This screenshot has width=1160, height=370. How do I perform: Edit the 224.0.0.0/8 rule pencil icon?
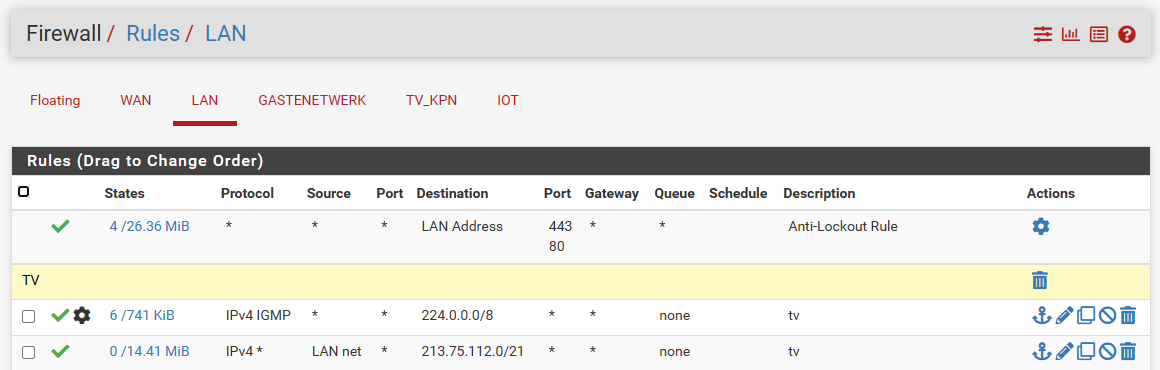pyautogui.click(x=1064, y=316)
